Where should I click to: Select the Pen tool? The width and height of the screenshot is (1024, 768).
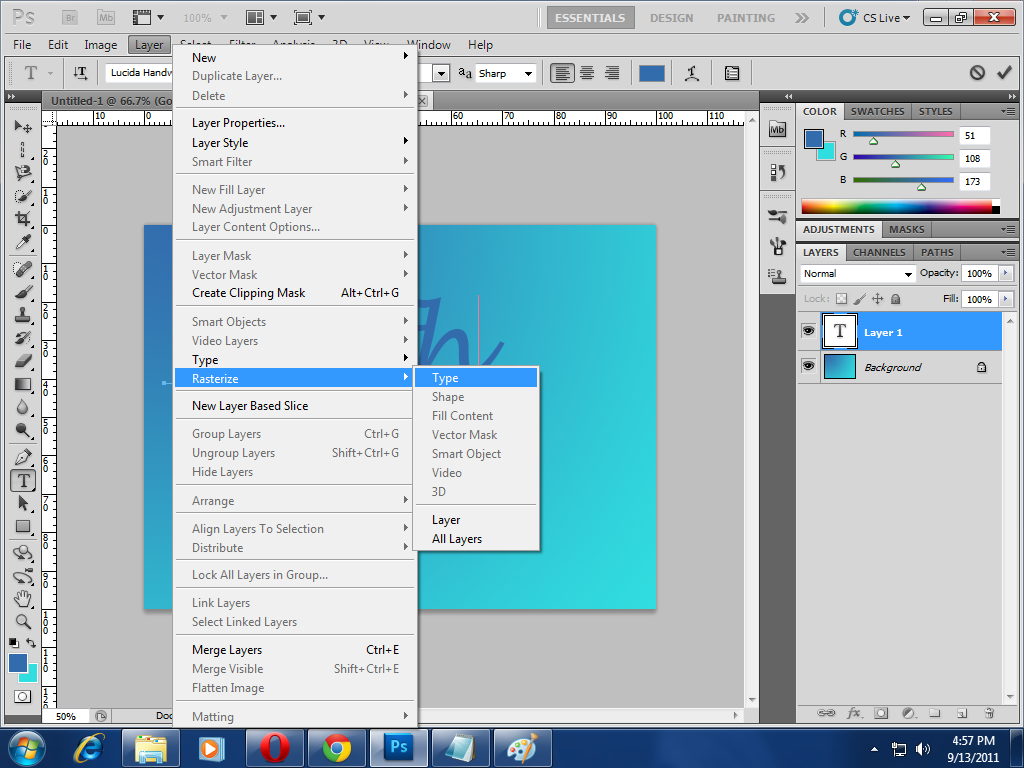coord(24,456)
